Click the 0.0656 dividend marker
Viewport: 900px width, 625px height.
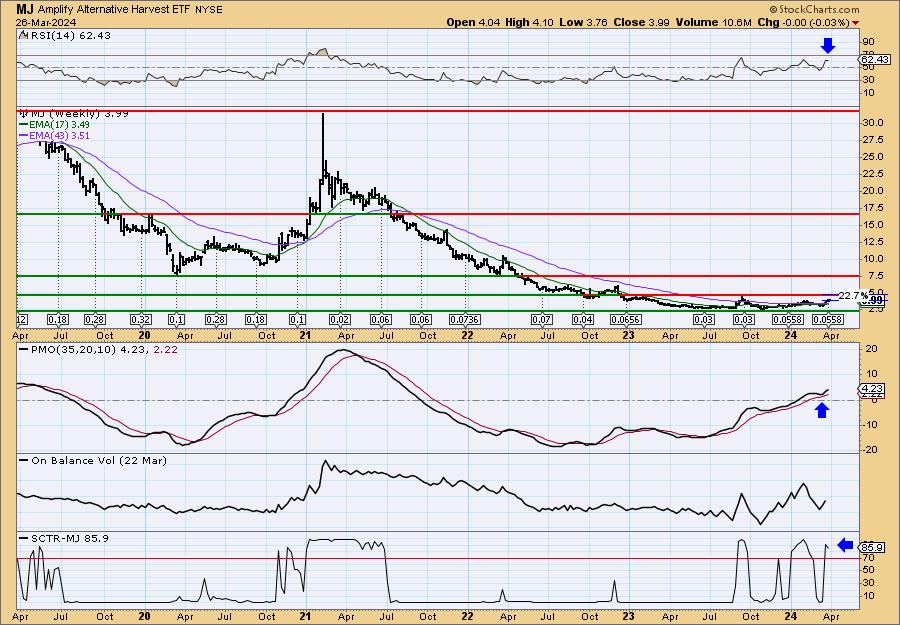(626, 320)
